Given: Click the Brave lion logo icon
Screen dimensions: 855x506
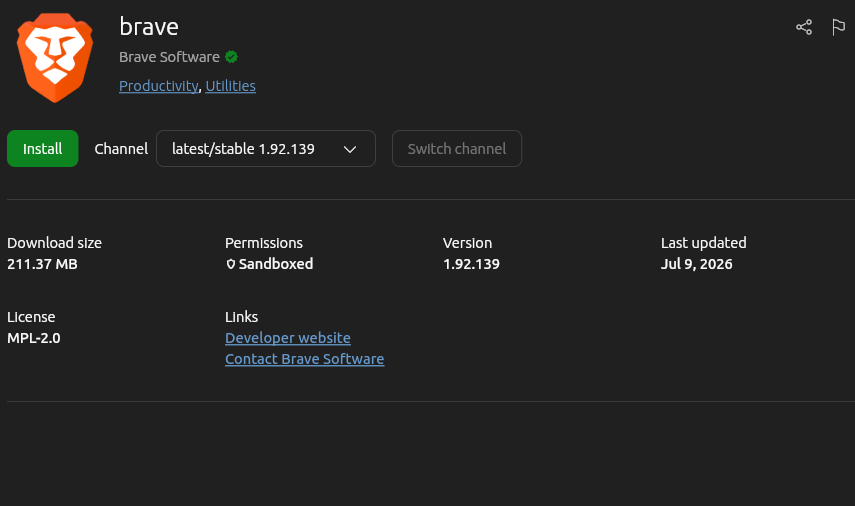Looking at the screenshot, I should [x=55, y=58].
